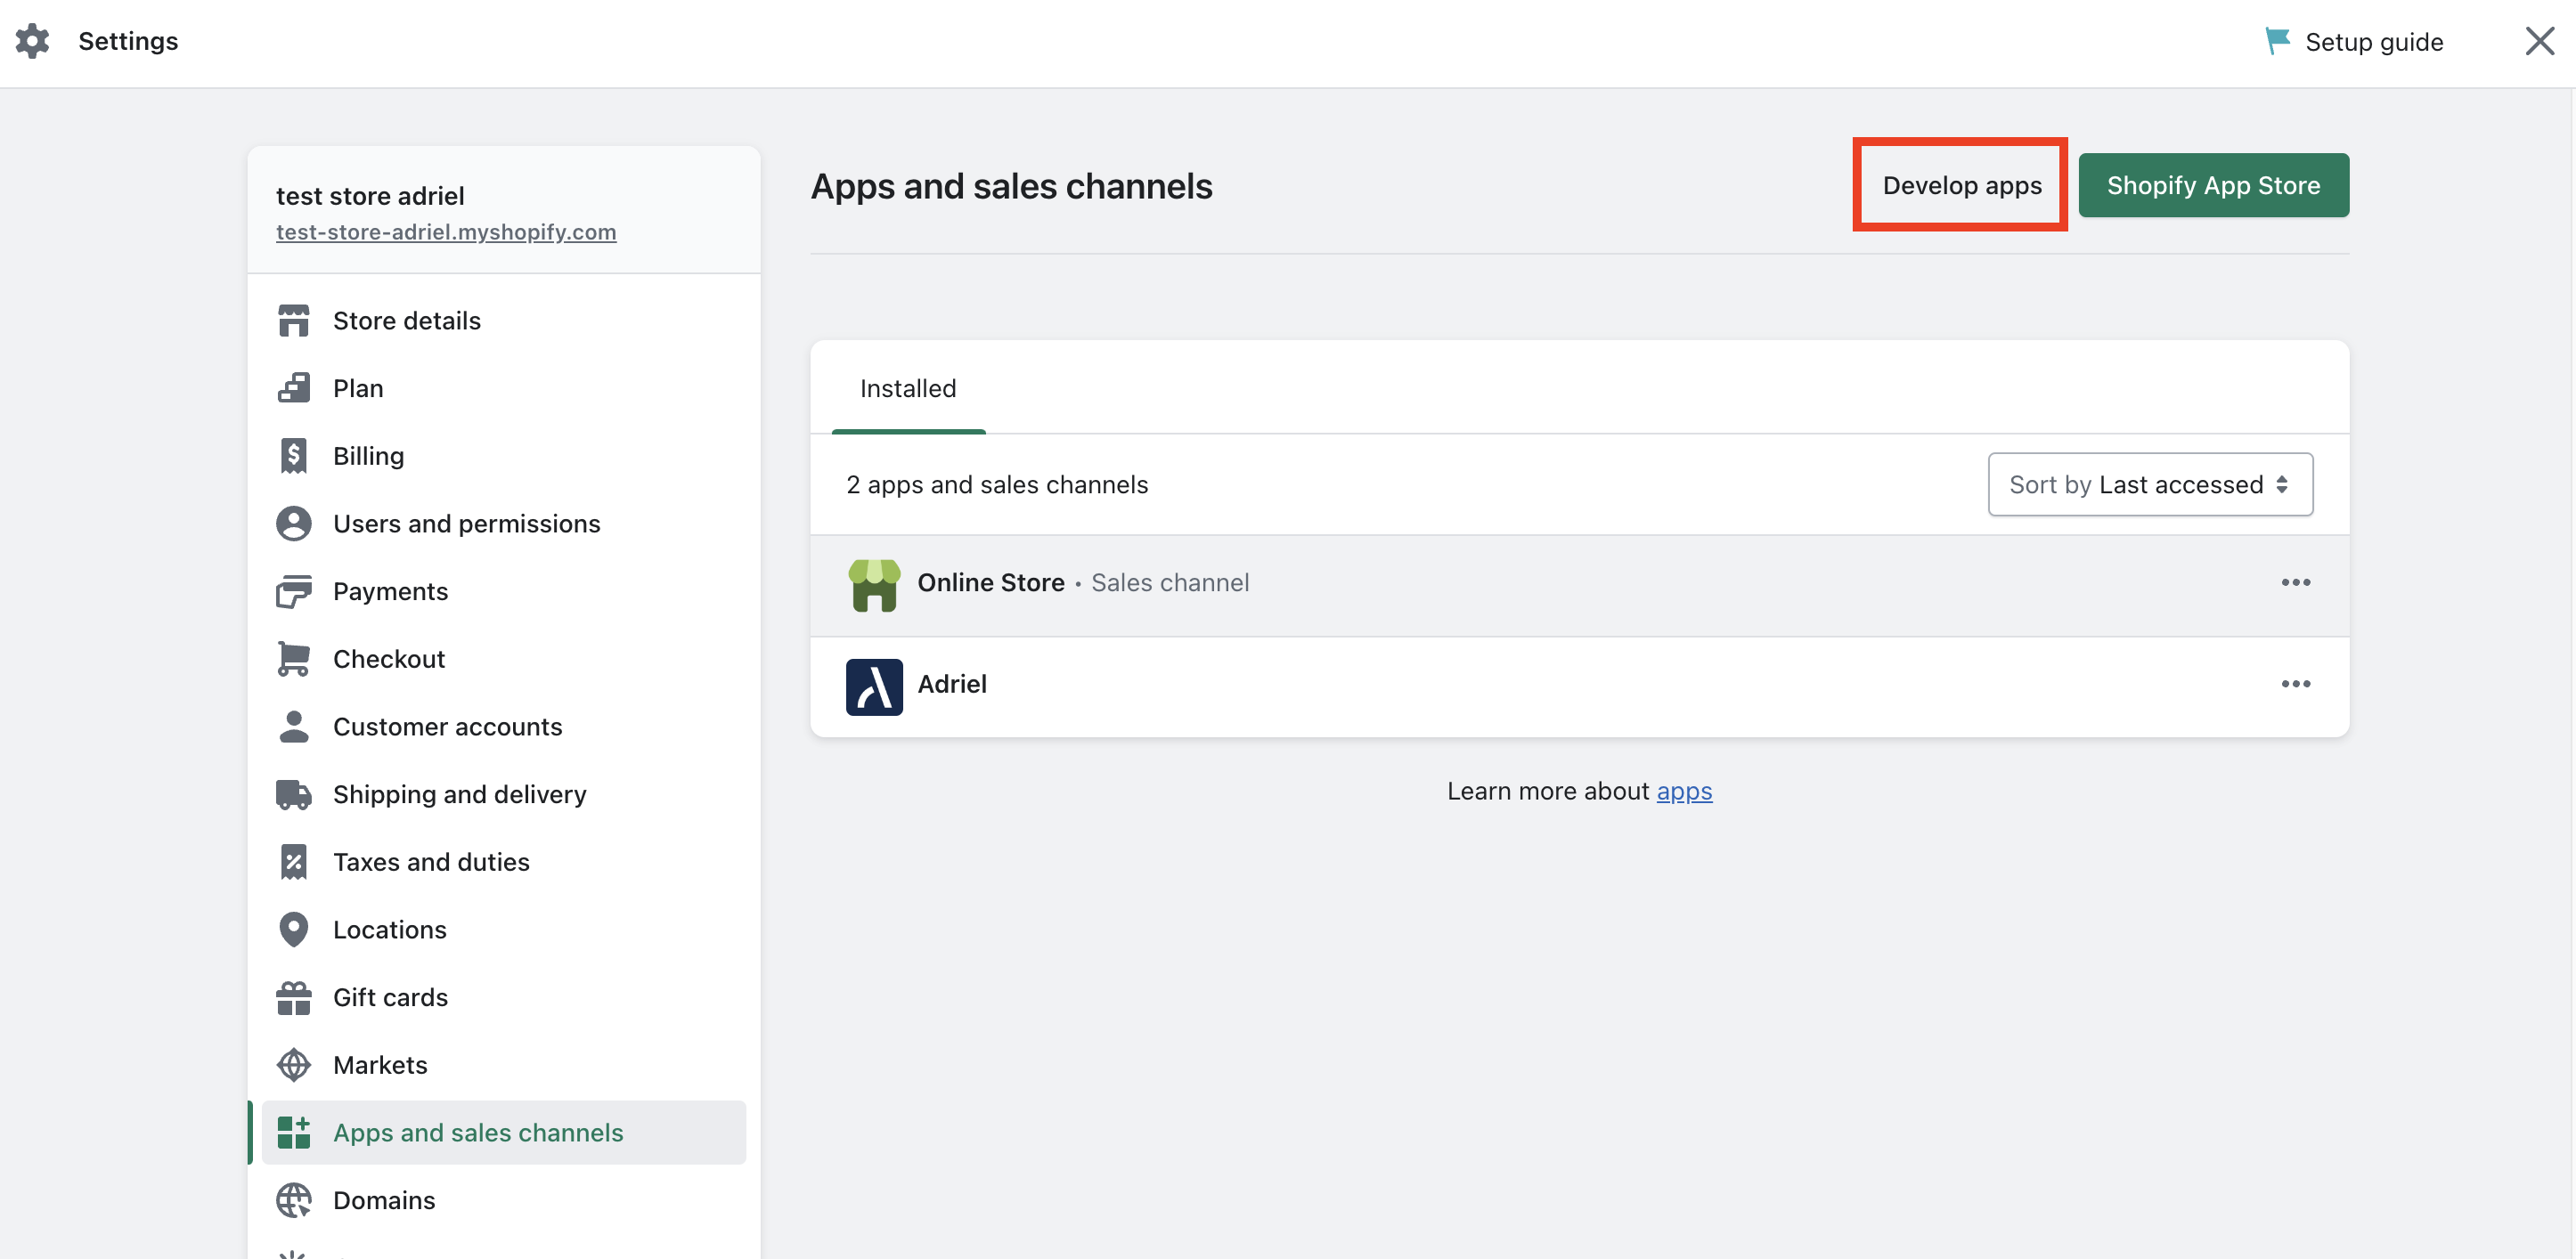Click the Checkout cart icon
This screenshot has width=2576, height=1259.
pyautogui.click(x=293, y=659)
